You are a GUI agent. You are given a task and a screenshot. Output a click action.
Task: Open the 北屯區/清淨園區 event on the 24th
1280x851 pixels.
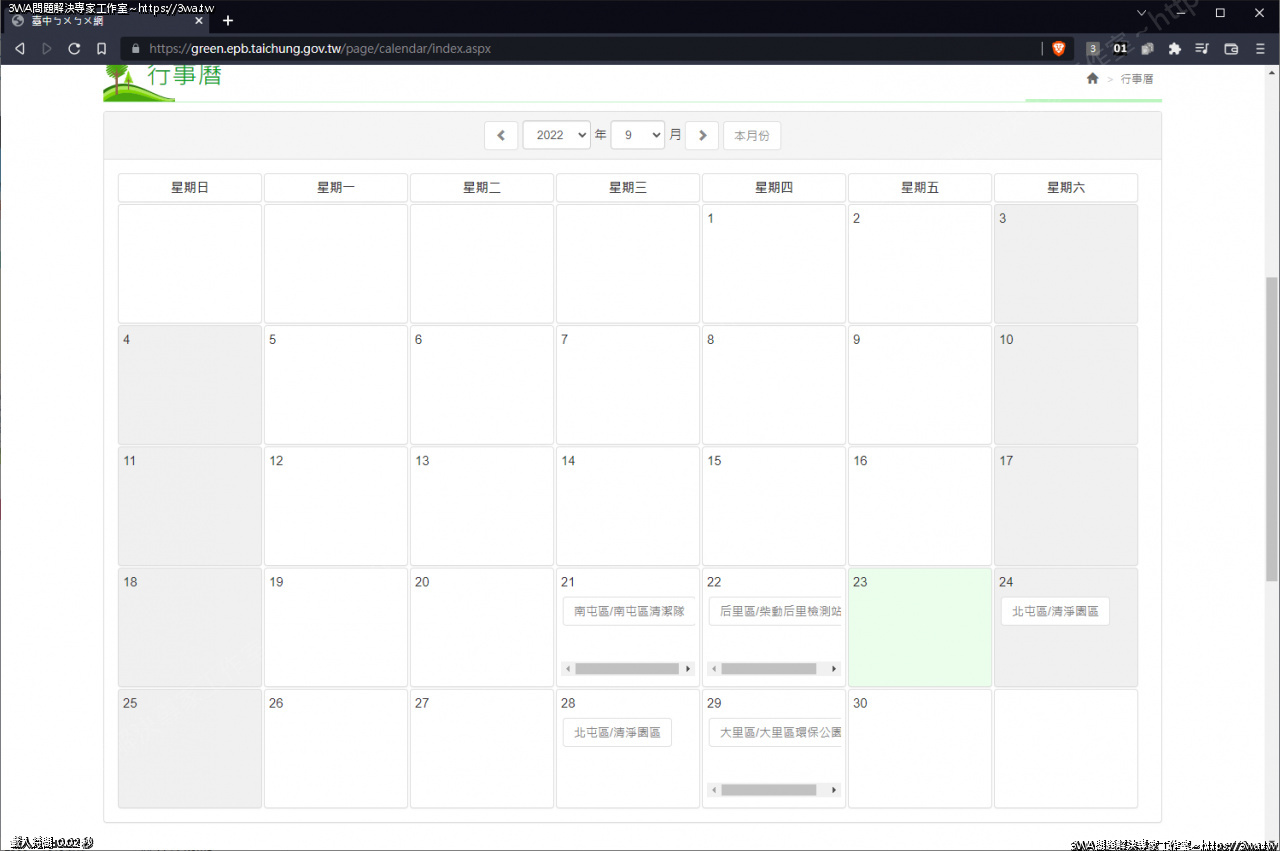pos(1055,610)
